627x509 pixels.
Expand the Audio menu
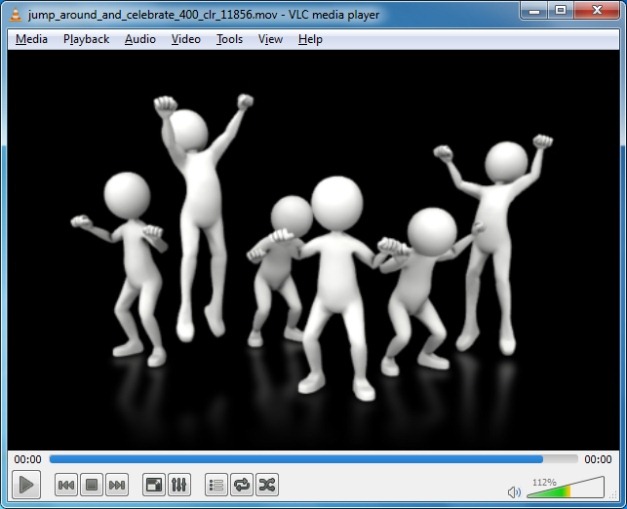pyautogui.click(x=140, y=39)
